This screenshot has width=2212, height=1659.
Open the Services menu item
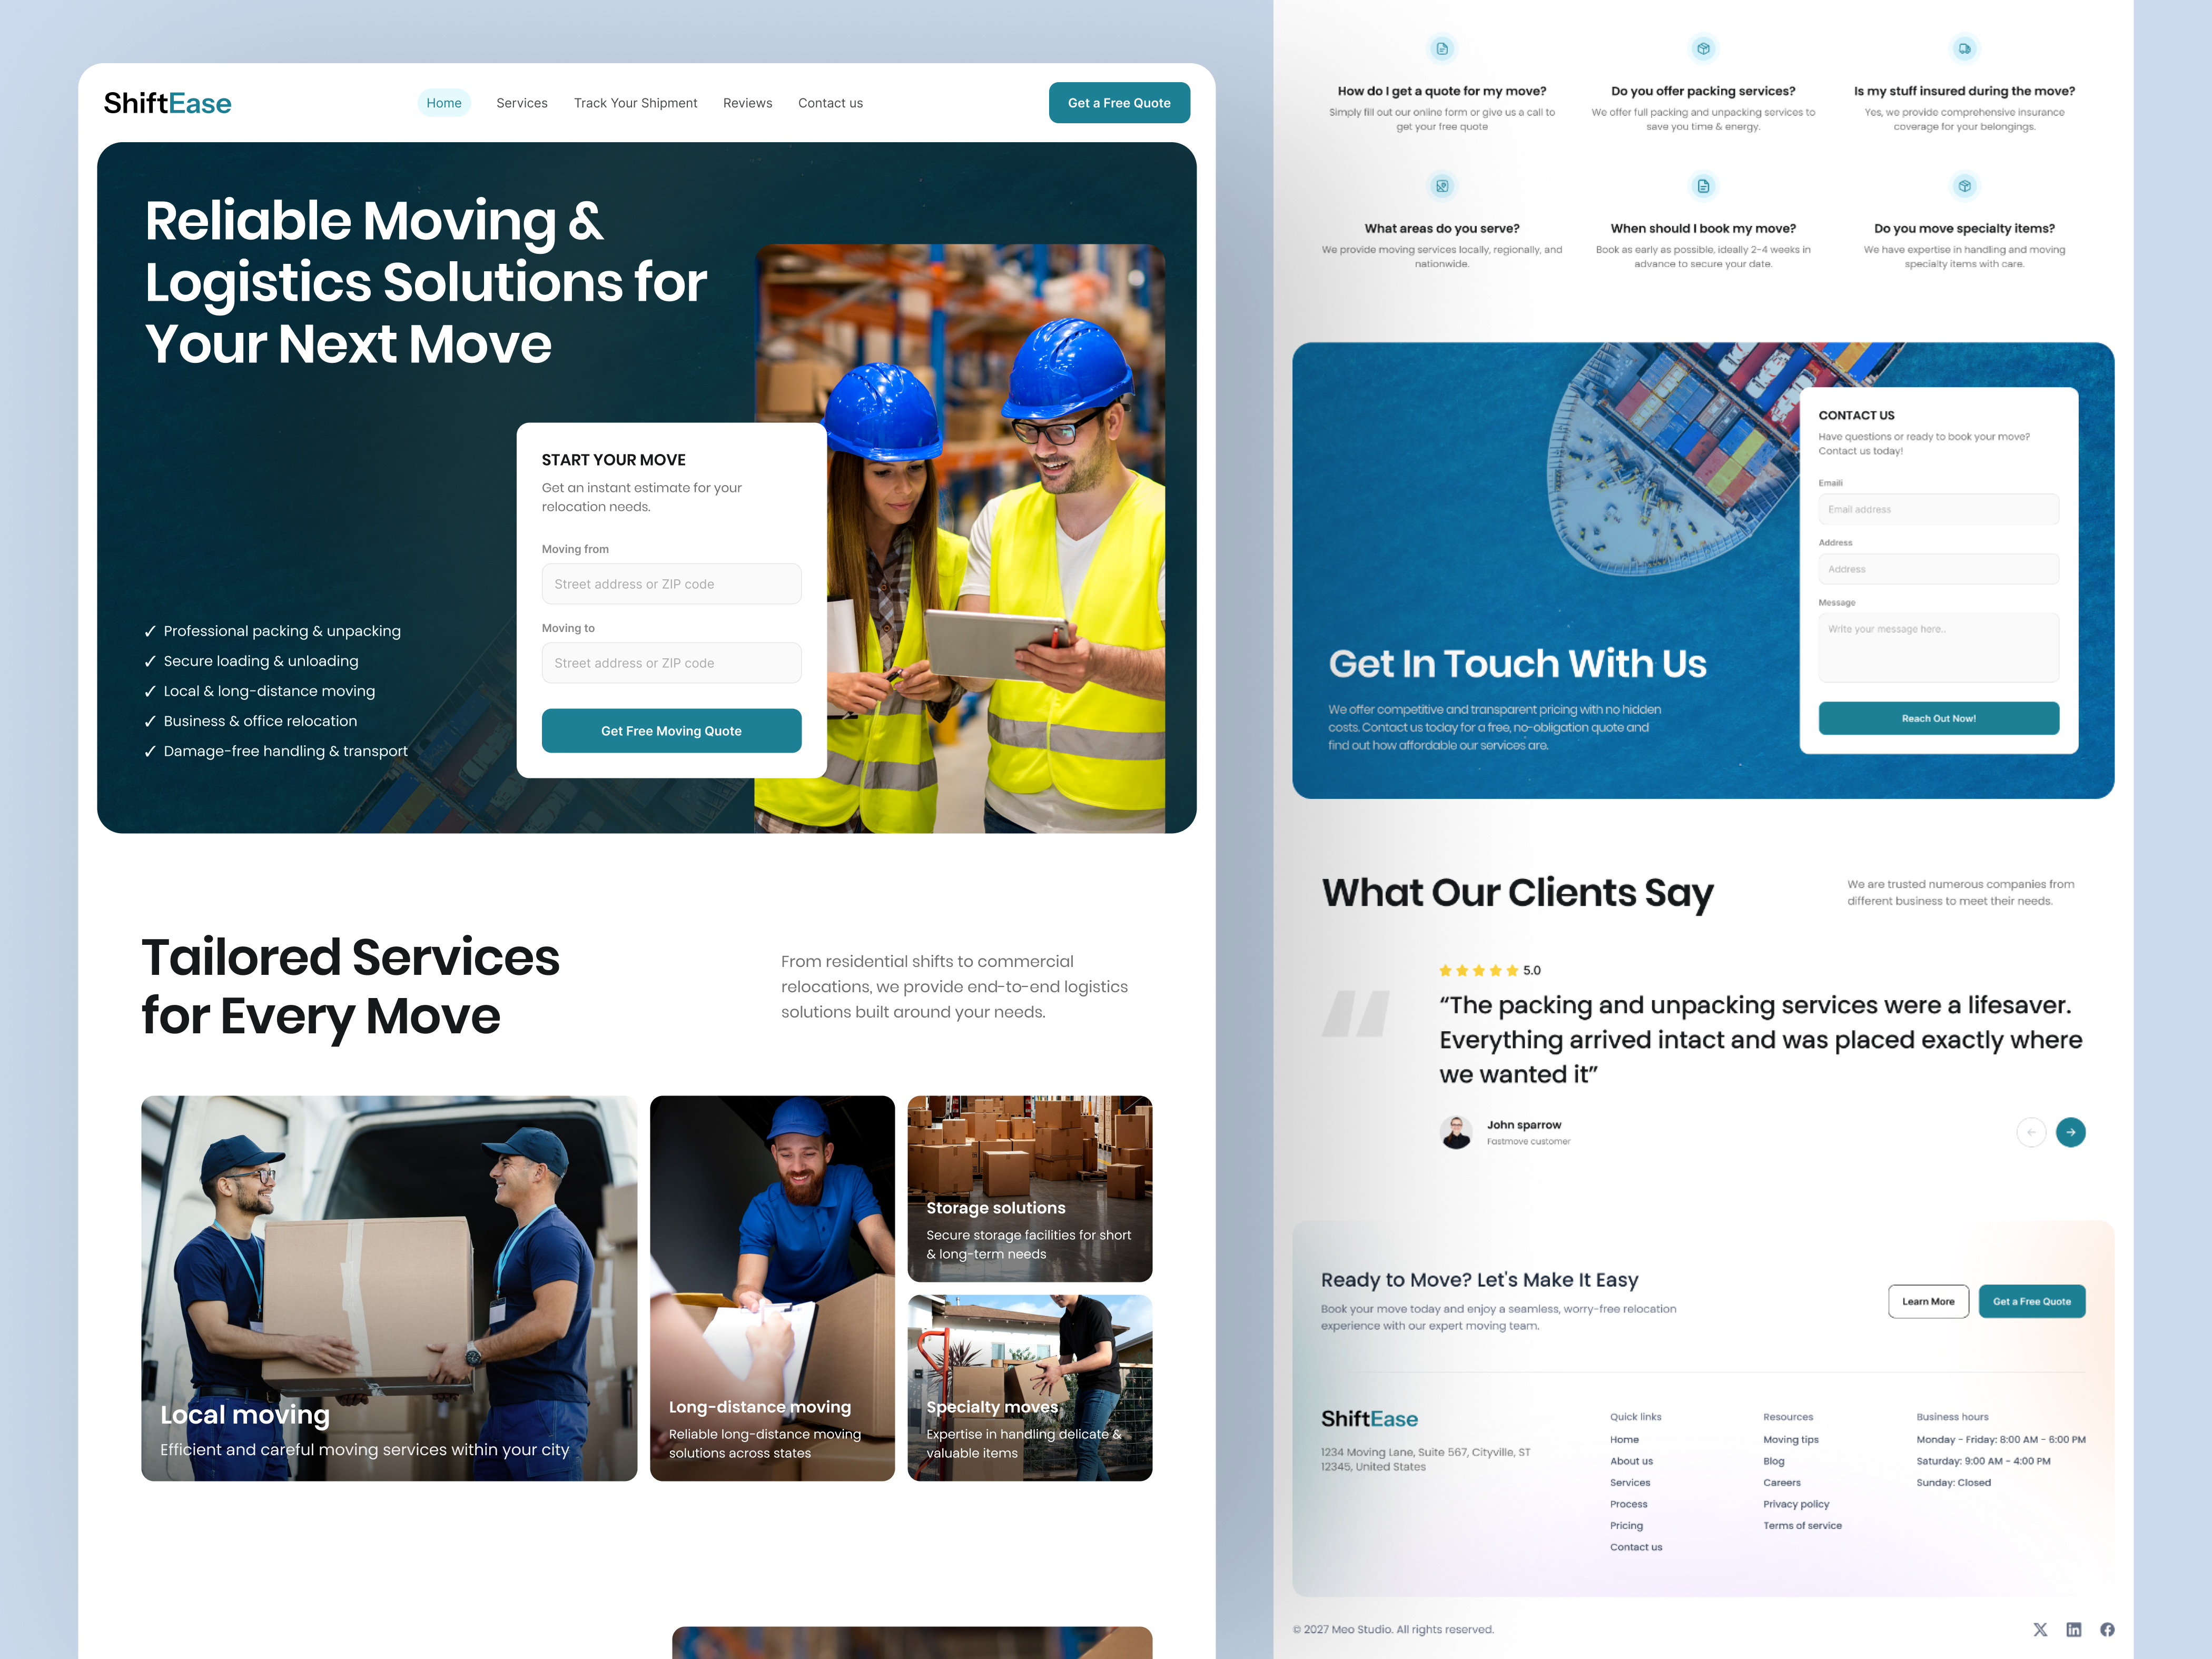click(522, 102)
